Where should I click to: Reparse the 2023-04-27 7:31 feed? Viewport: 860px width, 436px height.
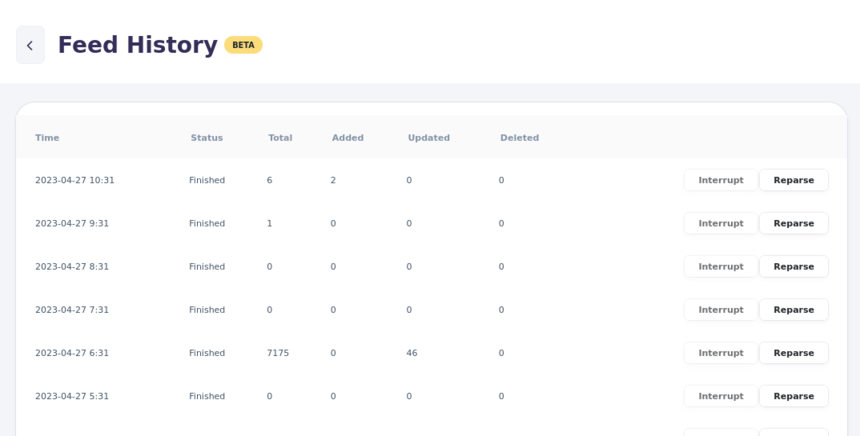(x=793, y=310)
